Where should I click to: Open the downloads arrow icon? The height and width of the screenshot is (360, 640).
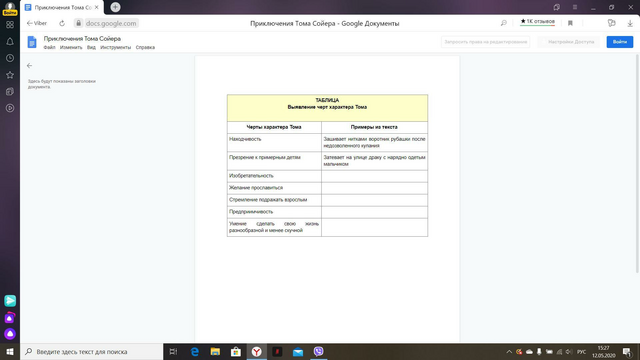click(x=630, y=23)
